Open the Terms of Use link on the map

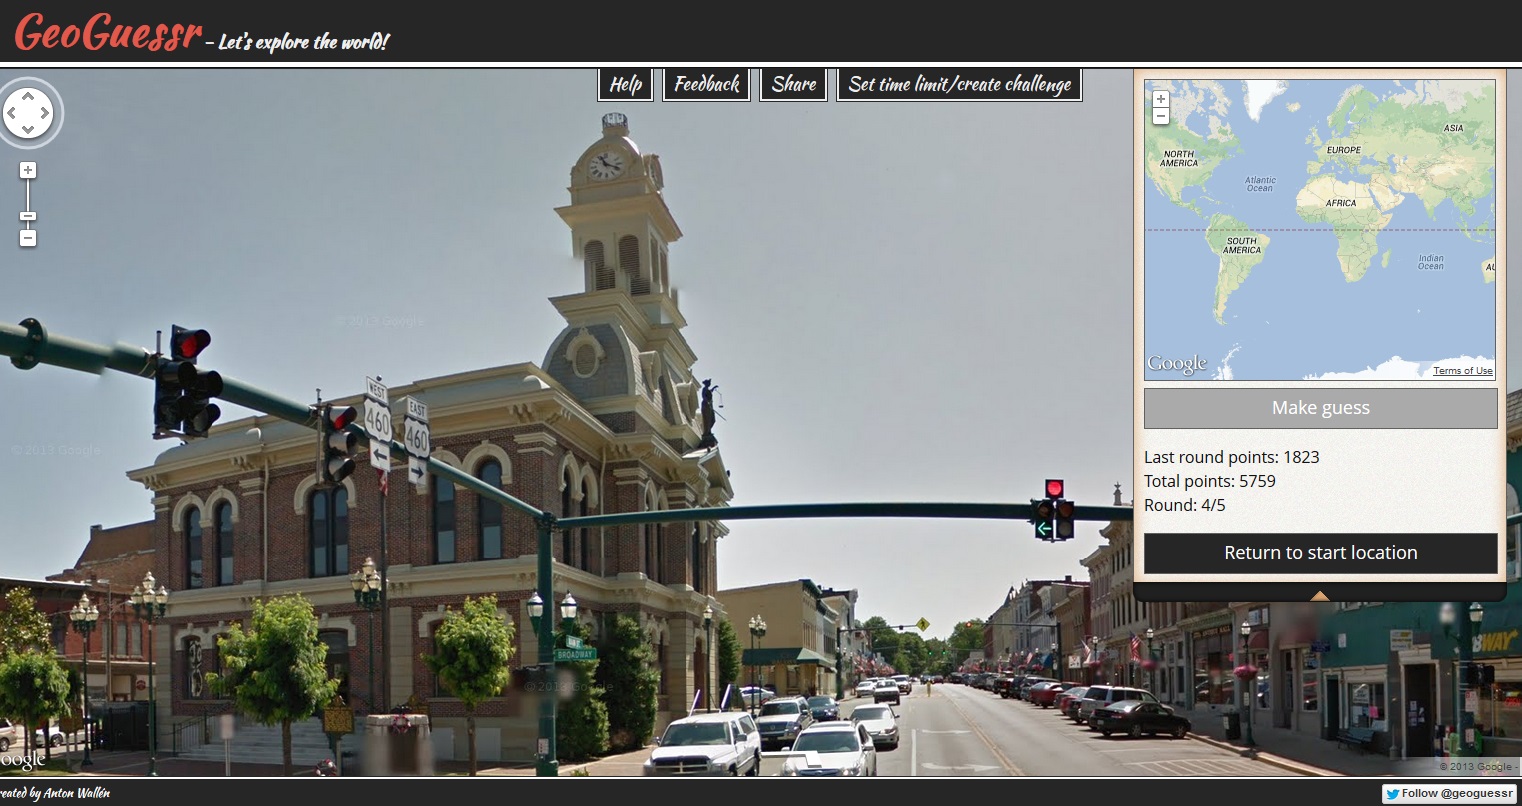[x=1462, y=371]
